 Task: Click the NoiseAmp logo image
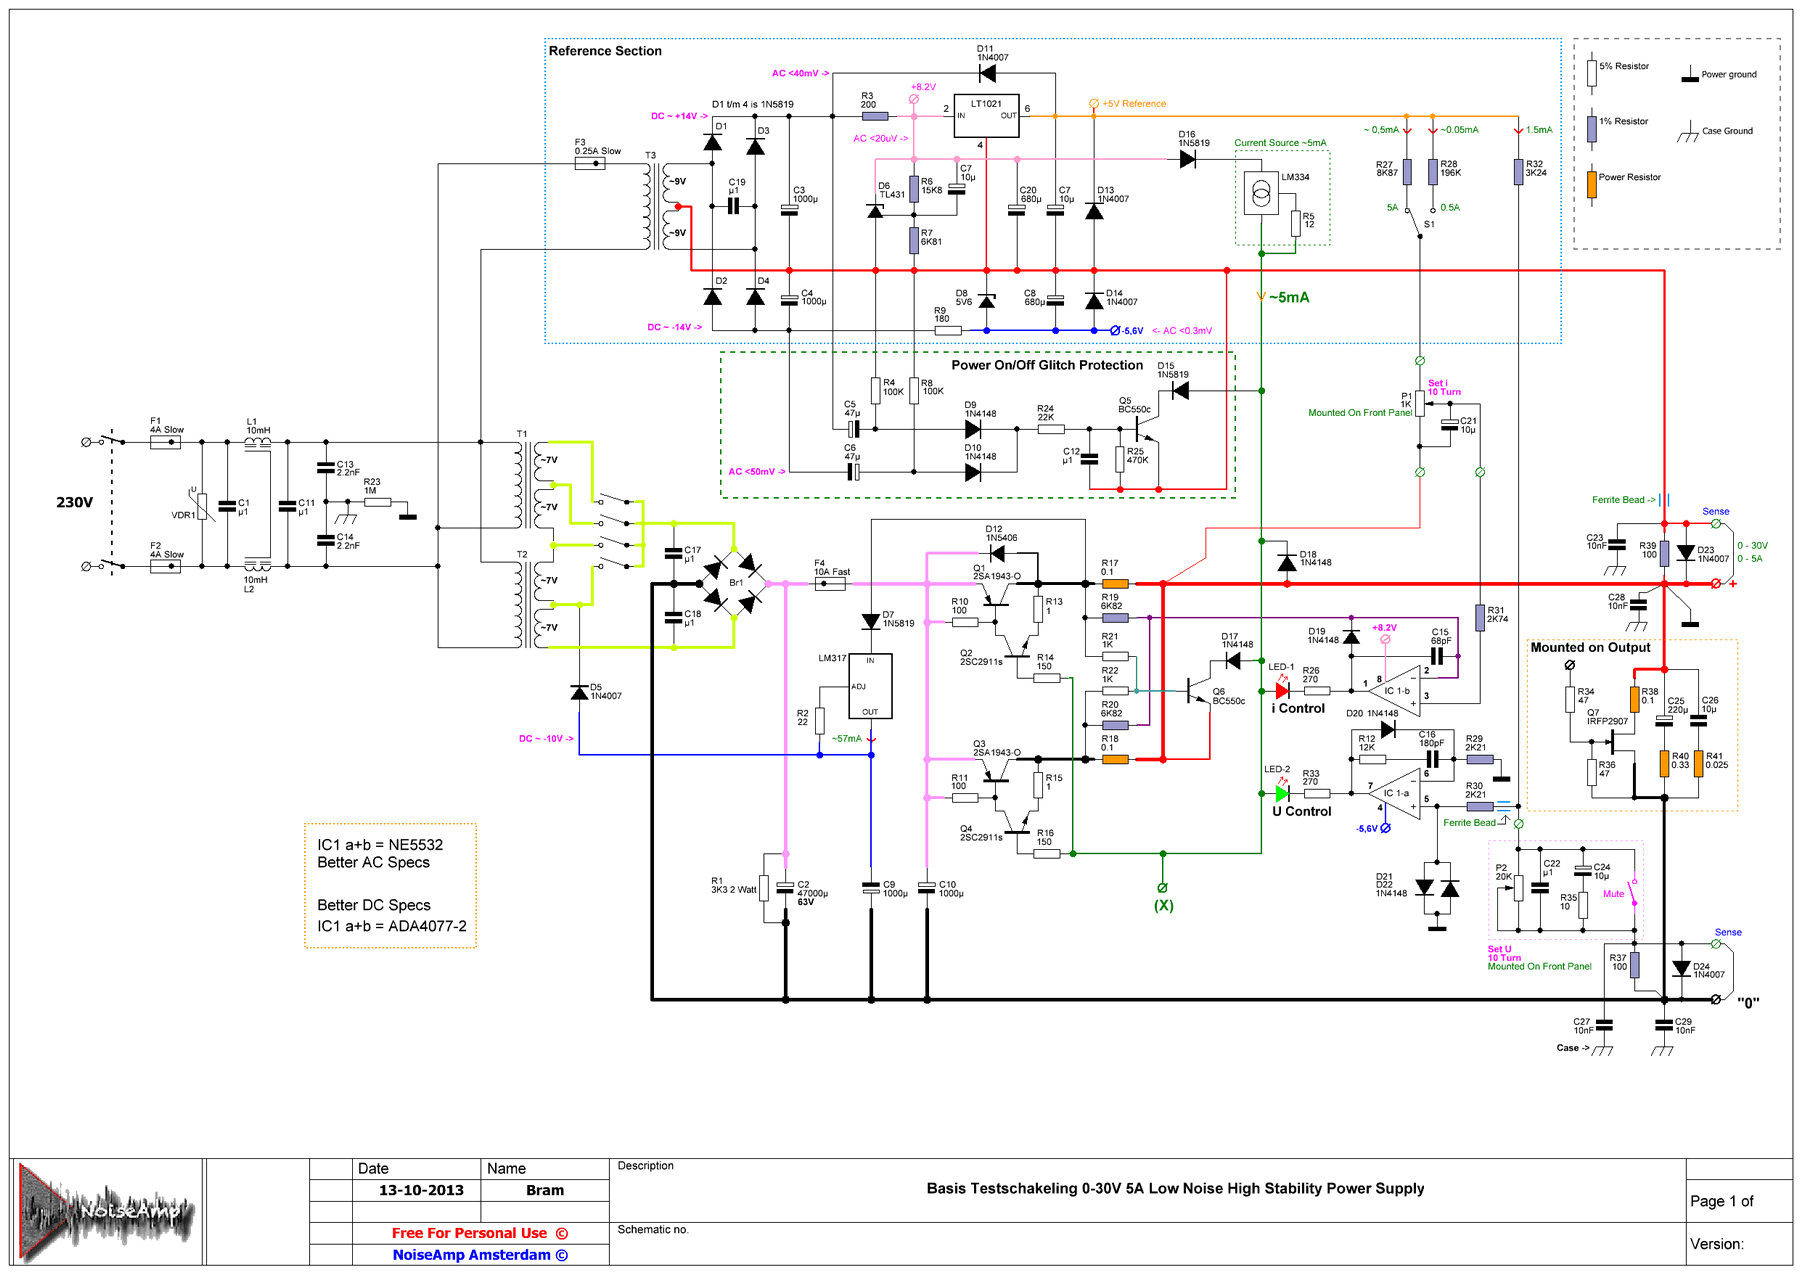point(106,1212)
